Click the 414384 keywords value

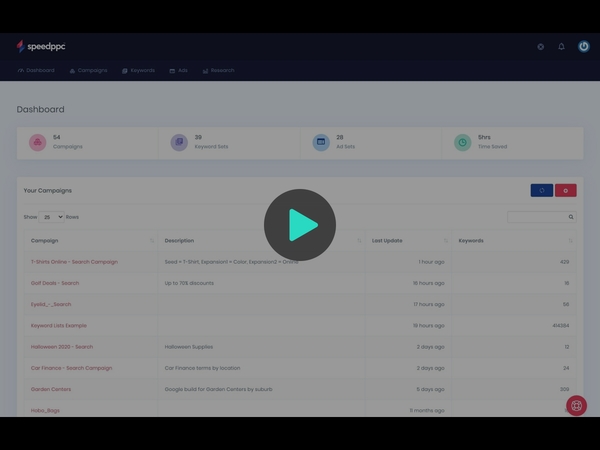561,326
